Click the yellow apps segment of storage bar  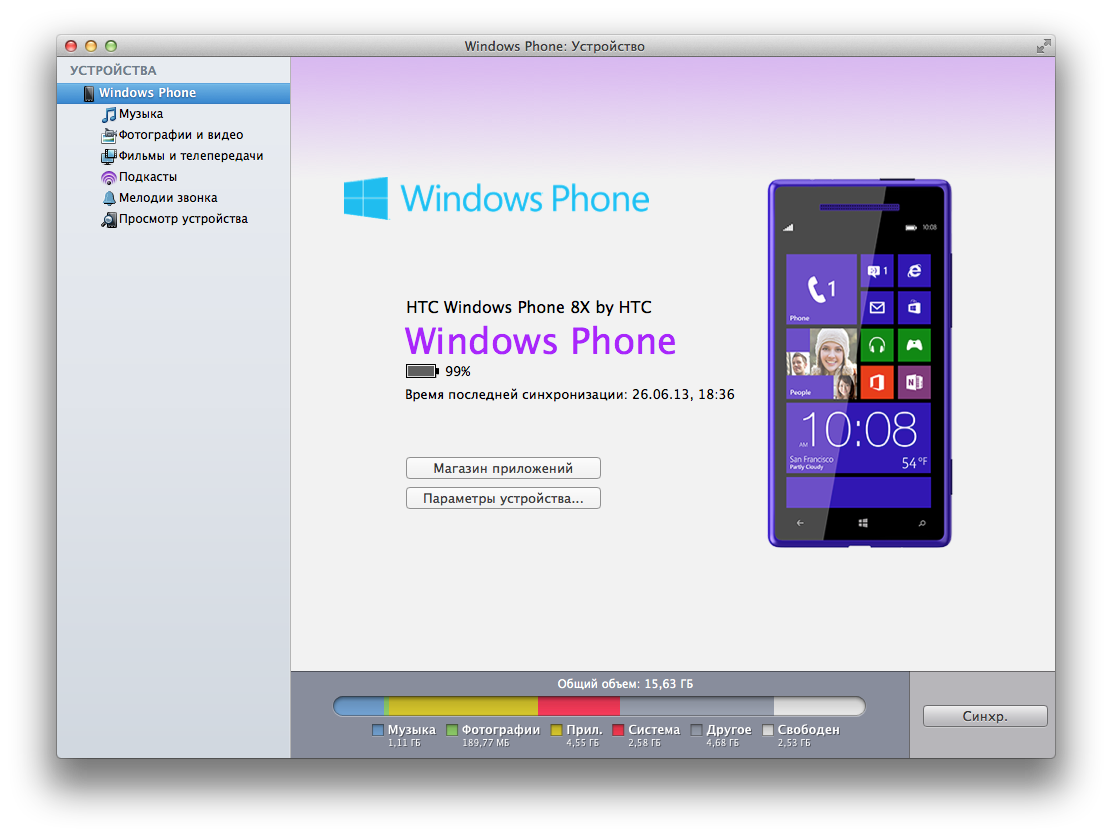(464, 706)
